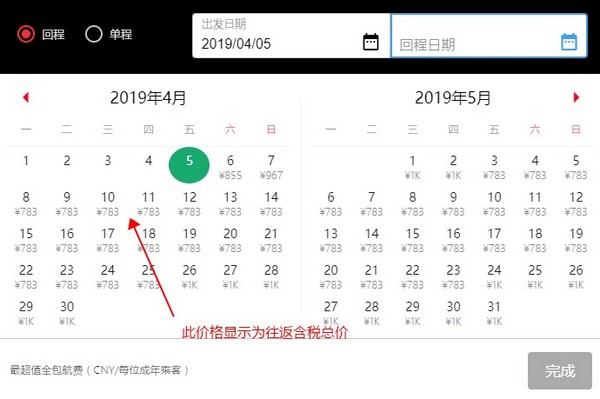Image resolution: width=600 pixels, height=399 pixels.
Task: Select April 24 in the calendar
Action: pyautogui.click(x=108, y=277)
